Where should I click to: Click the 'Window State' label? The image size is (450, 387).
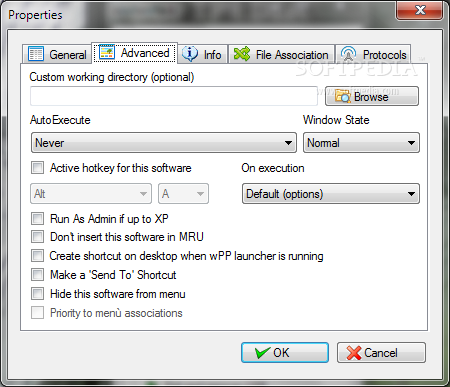point(336,120)
